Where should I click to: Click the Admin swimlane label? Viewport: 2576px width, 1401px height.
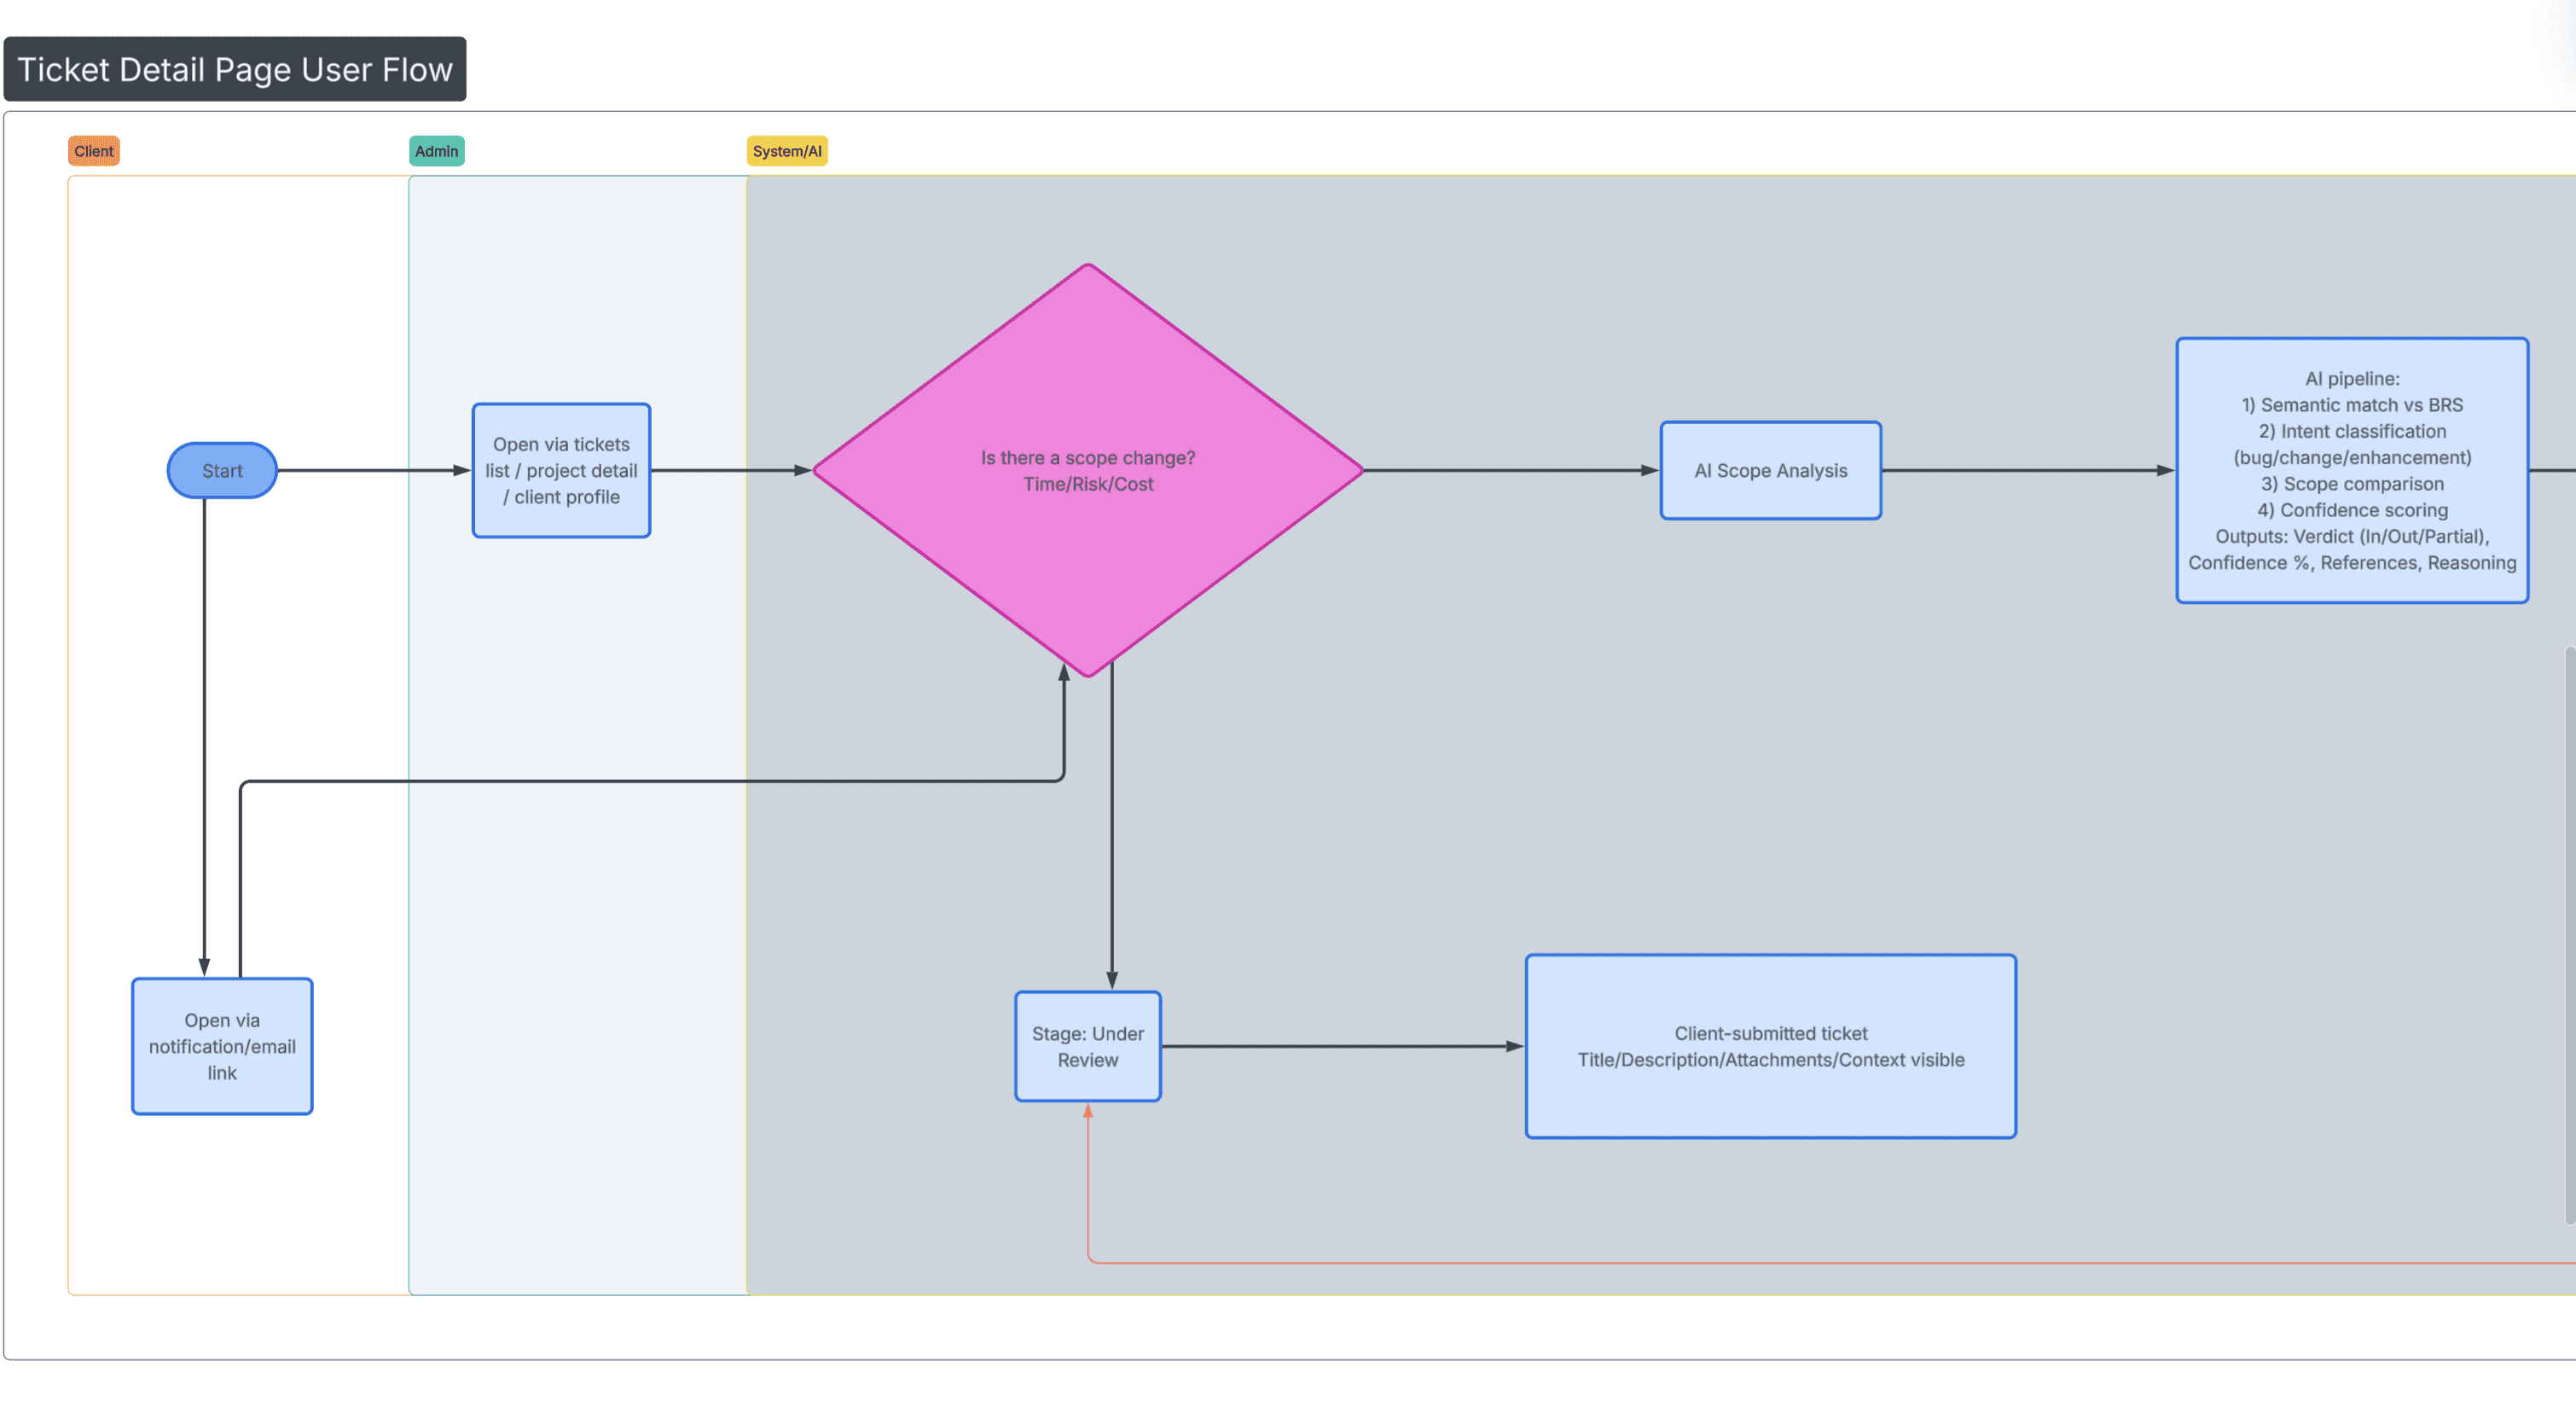pos(436,151)
